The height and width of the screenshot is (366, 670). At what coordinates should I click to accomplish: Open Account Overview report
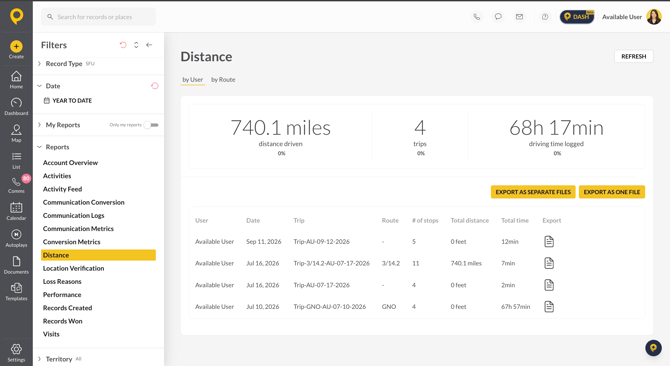tap(71, 163)
